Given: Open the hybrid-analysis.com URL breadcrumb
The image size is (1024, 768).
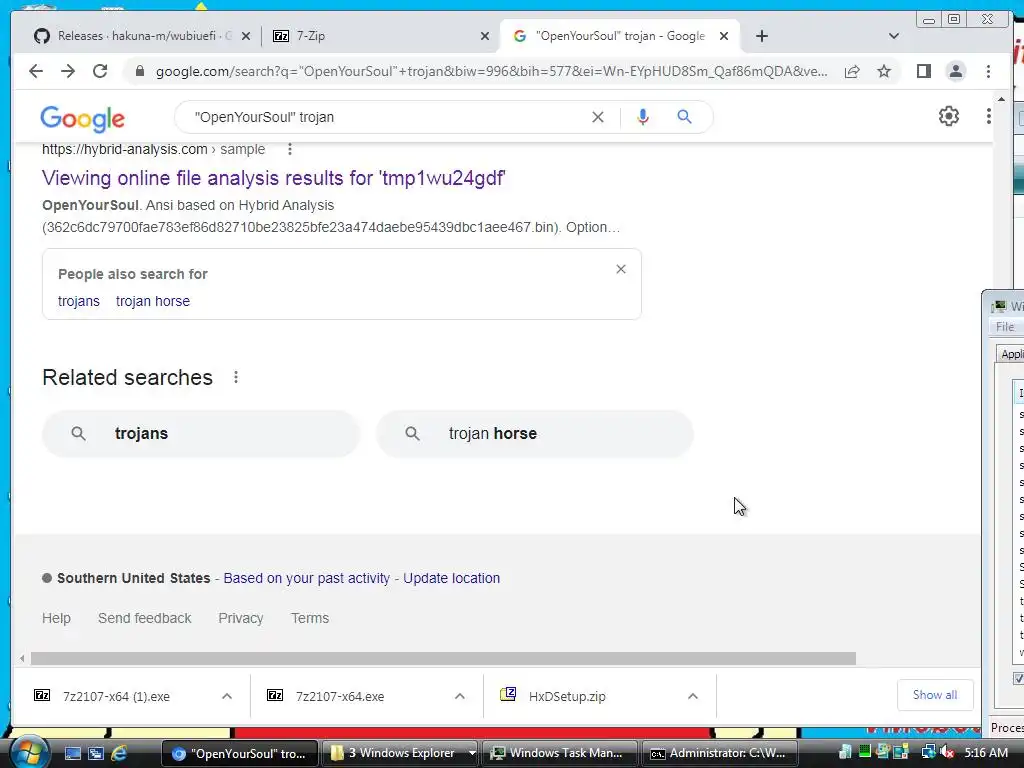Looking at the screenshot, I should point(153,149).
